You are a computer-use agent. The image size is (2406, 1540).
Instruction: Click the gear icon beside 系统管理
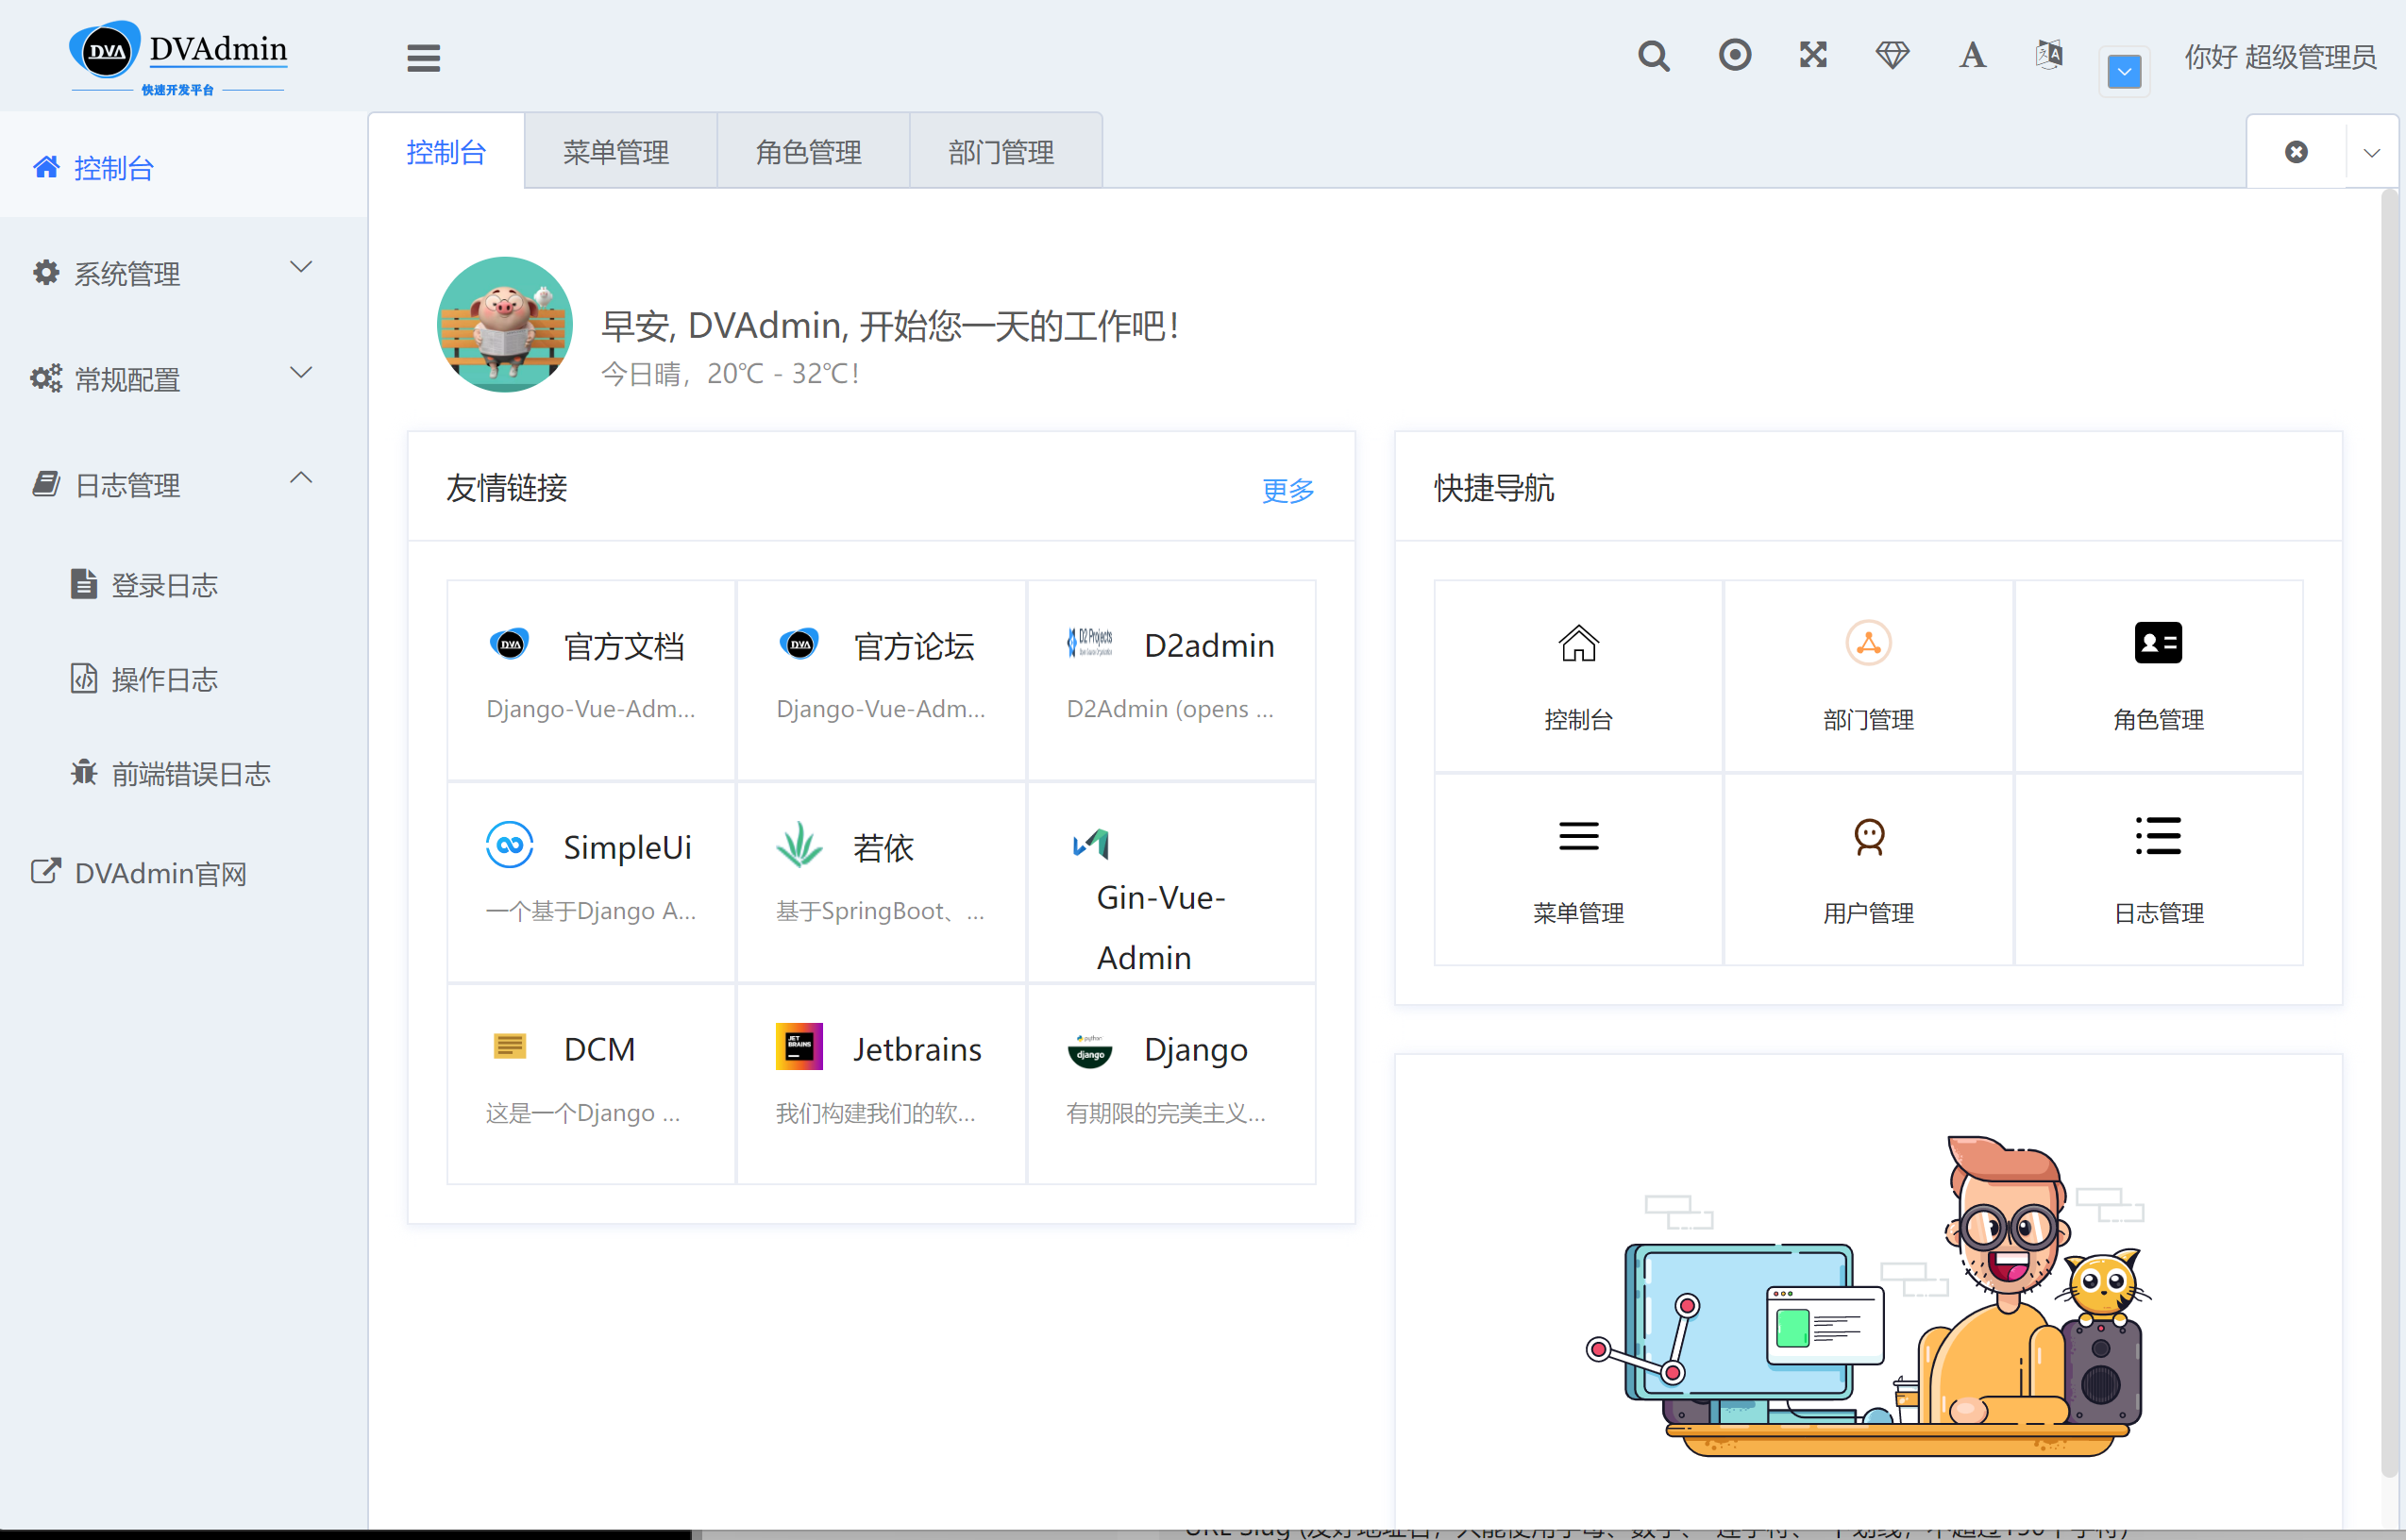45,272
